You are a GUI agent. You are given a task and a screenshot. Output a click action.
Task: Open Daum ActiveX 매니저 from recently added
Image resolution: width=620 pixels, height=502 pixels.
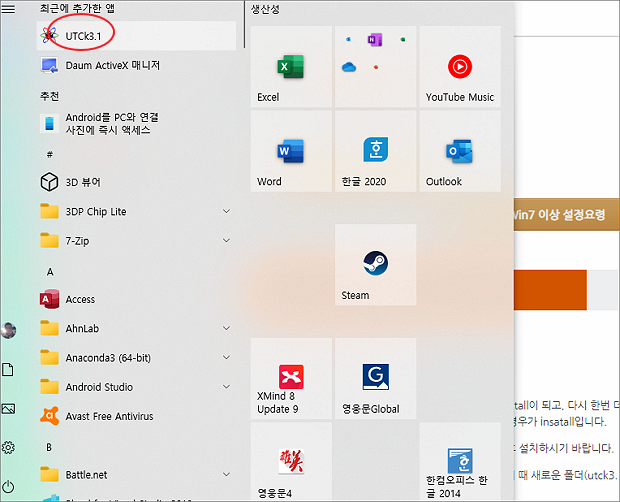136,65
